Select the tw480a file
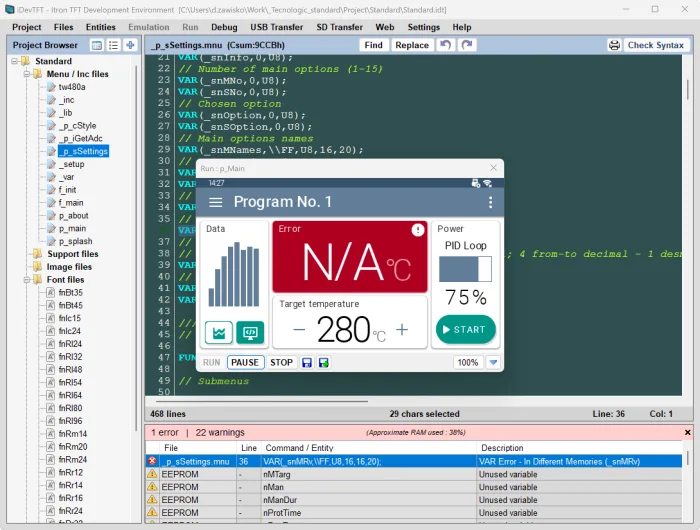This screenshot has height=530, width=700. pyautogui.click(x=72, y=87)
